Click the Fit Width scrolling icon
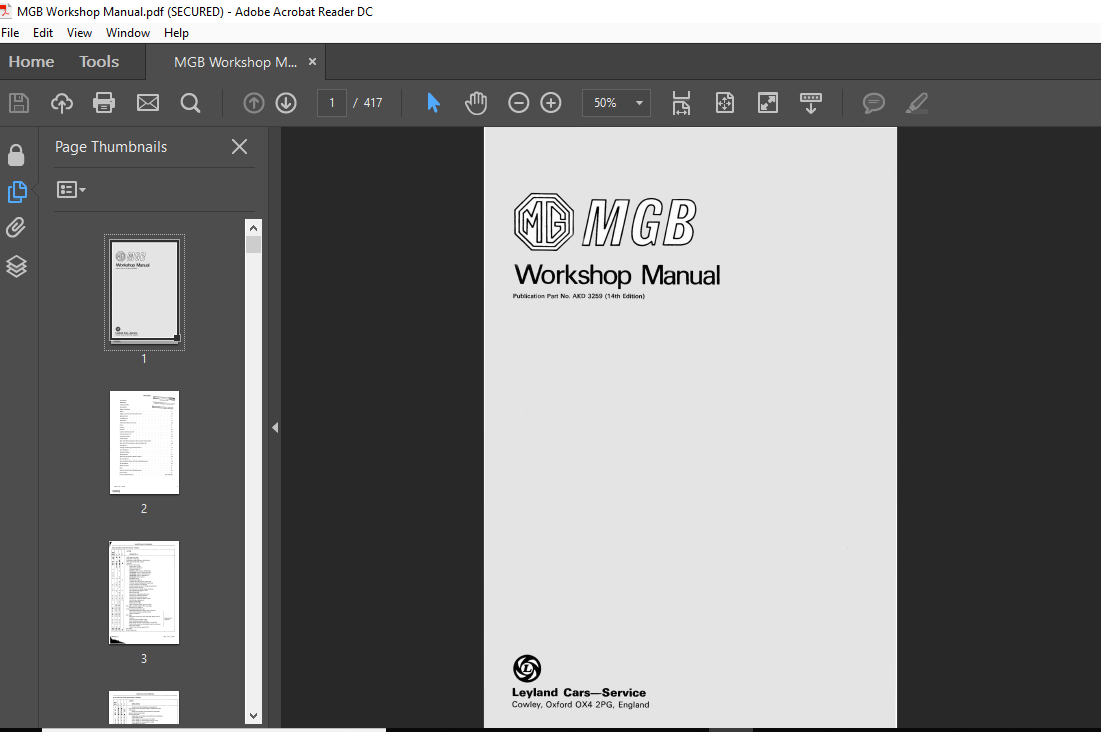The height and width of the screenshot is (732, 1101). click(x=681, y=103)
